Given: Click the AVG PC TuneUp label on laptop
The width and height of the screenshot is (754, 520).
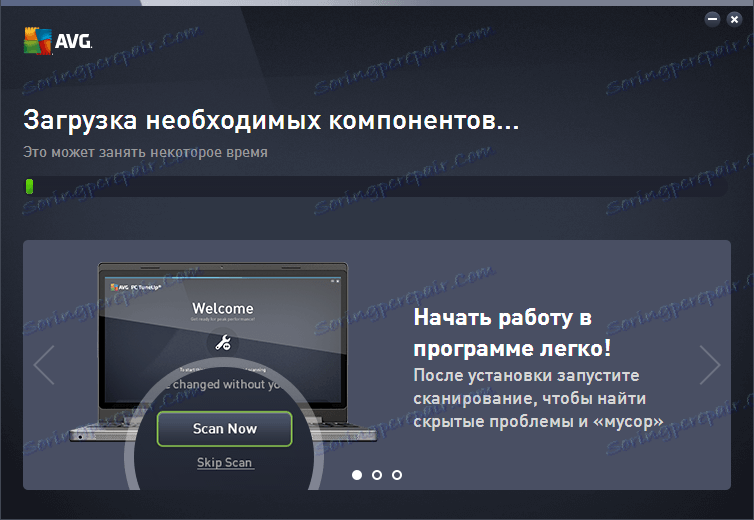Looking at the screenshot, I should [x=136, y=287].
